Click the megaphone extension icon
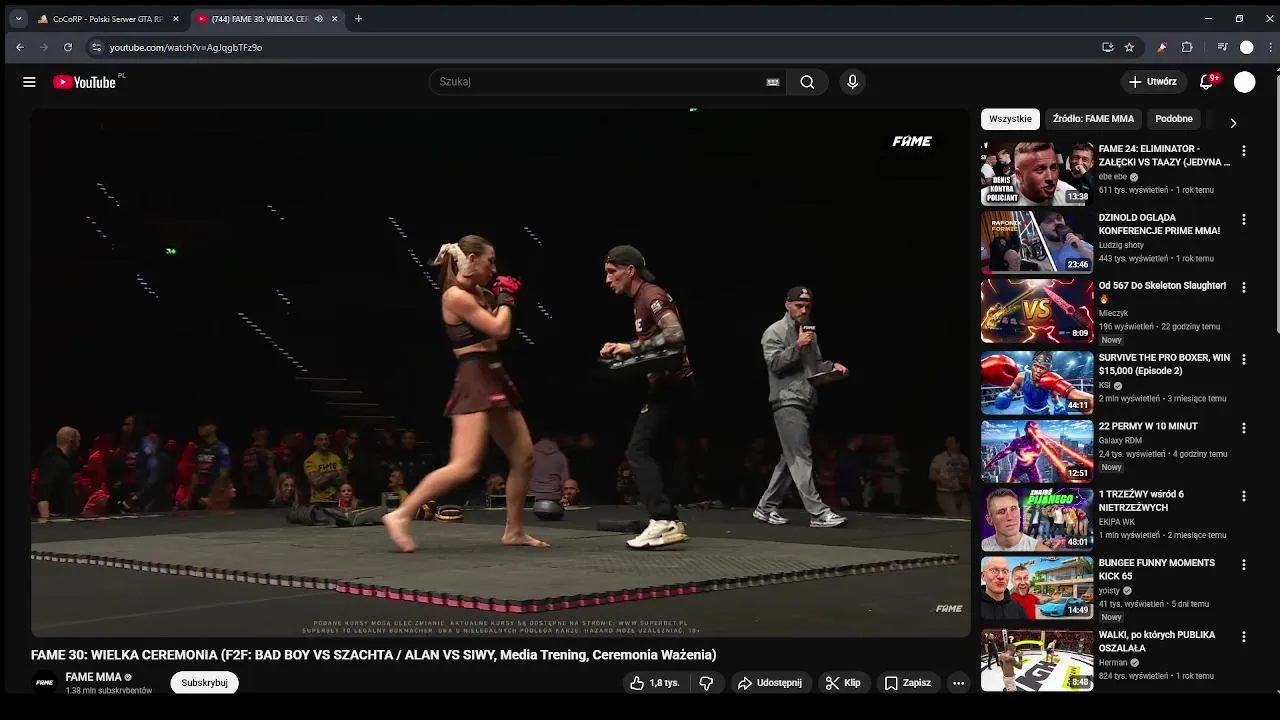 (1161, 47)
